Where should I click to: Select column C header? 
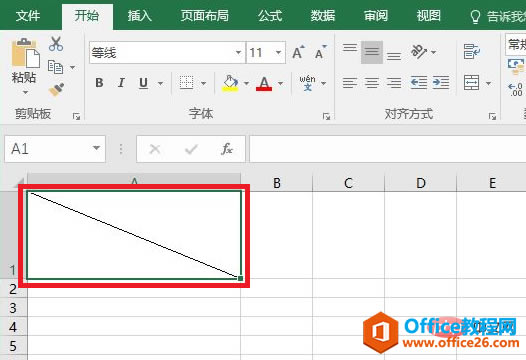[348, 183]
